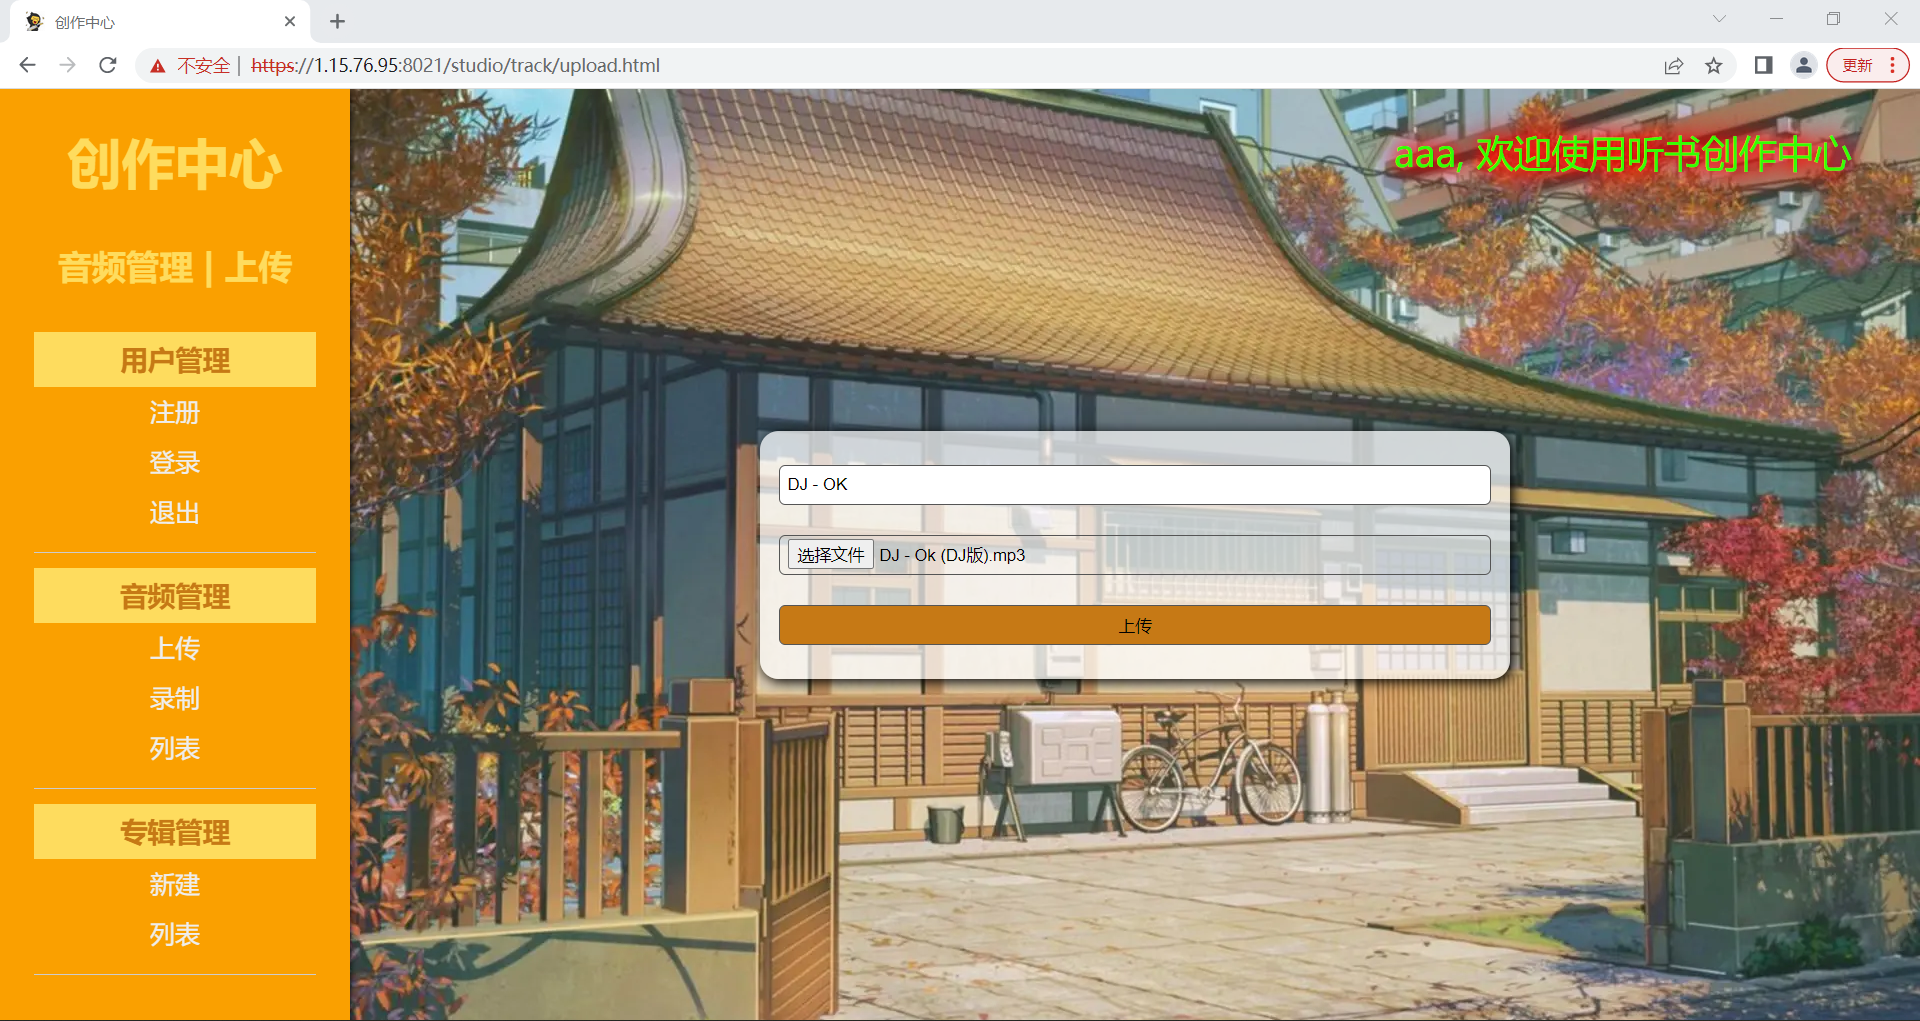Open the browser profile avatar icon
1920x1021 pixels.
tap(1804, 65)
